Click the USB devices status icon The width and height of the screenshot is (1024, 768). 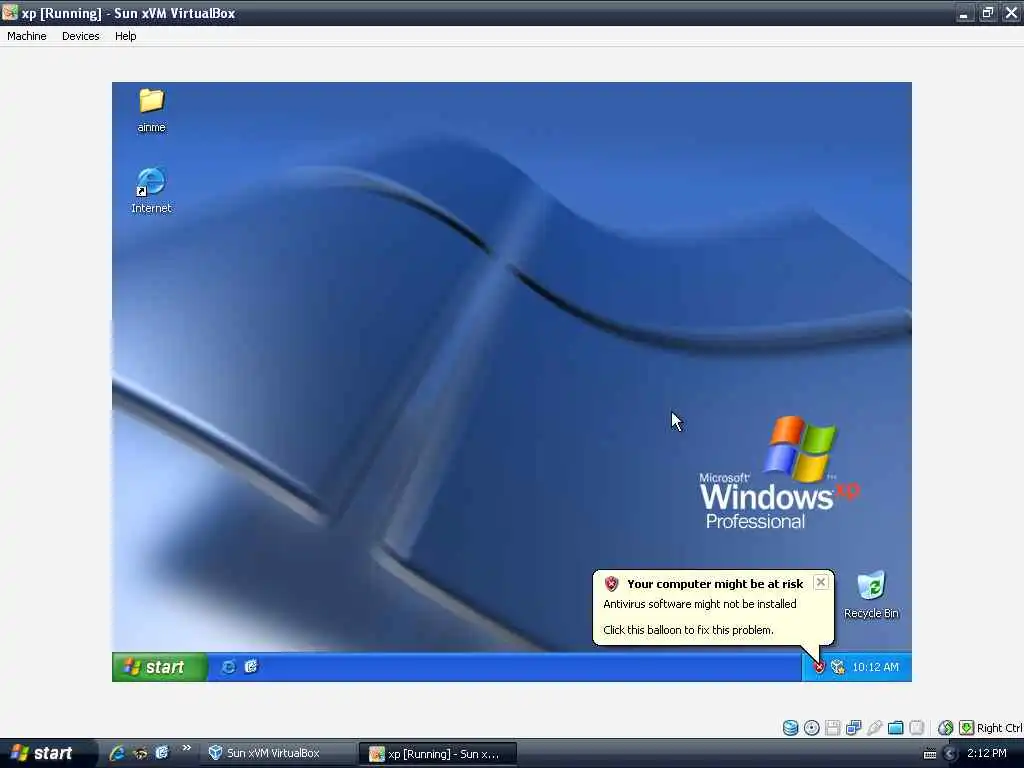coord(875,728)
